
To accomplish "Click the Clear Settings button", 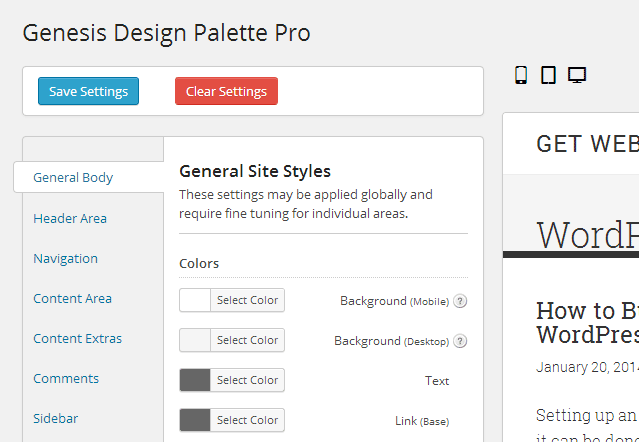I will pos(226,91).
